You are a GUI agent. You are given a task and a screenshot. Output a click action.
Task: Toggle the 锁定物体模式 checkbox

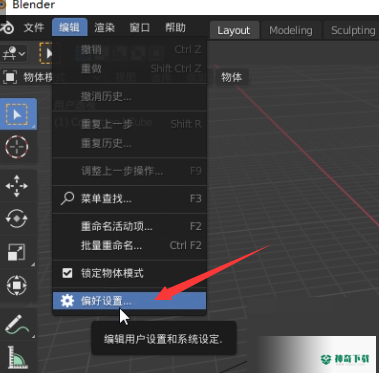67,274
